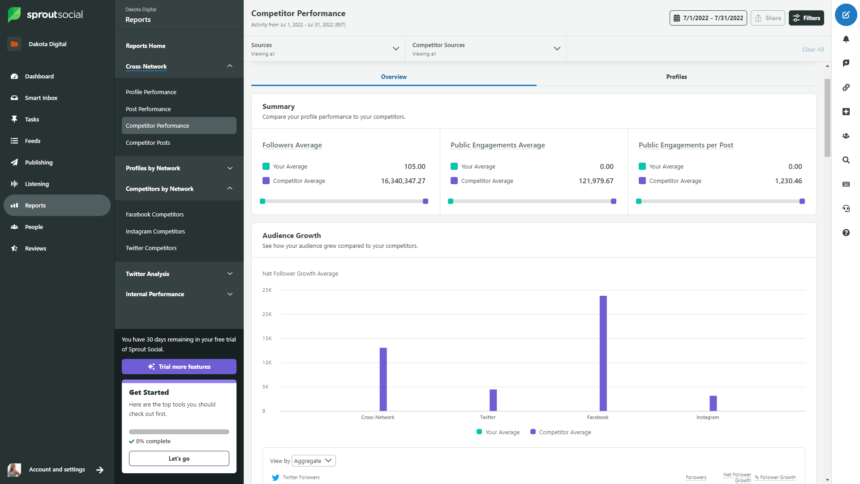Click the Filters button
This screenshot has height=484, width=860.
(807, 18)
